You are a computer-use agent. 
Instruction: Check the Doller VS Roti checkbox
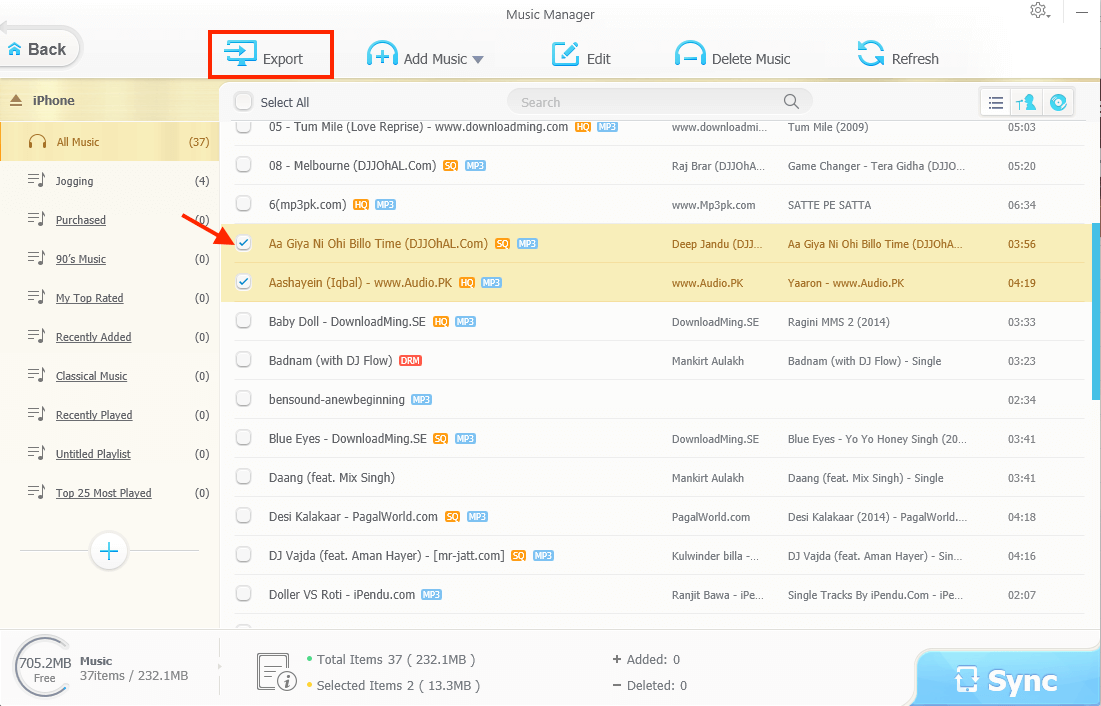click(244, 594)
